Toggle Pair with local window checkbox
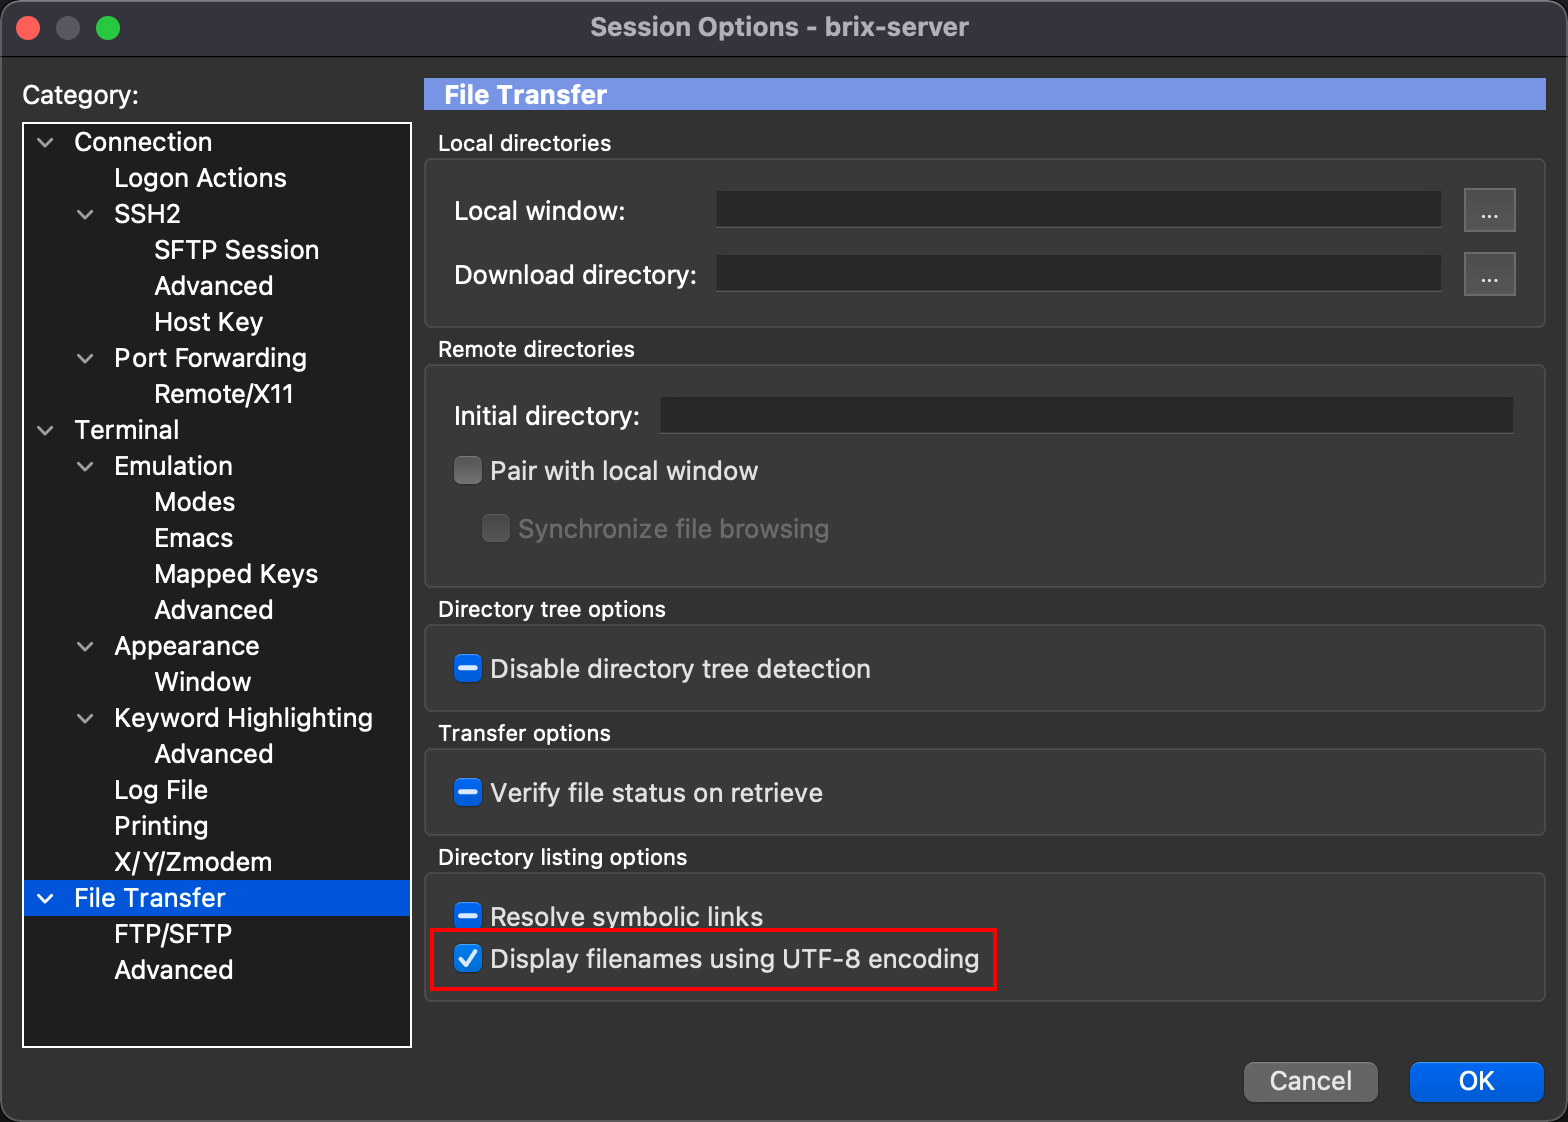 [468, 471]
